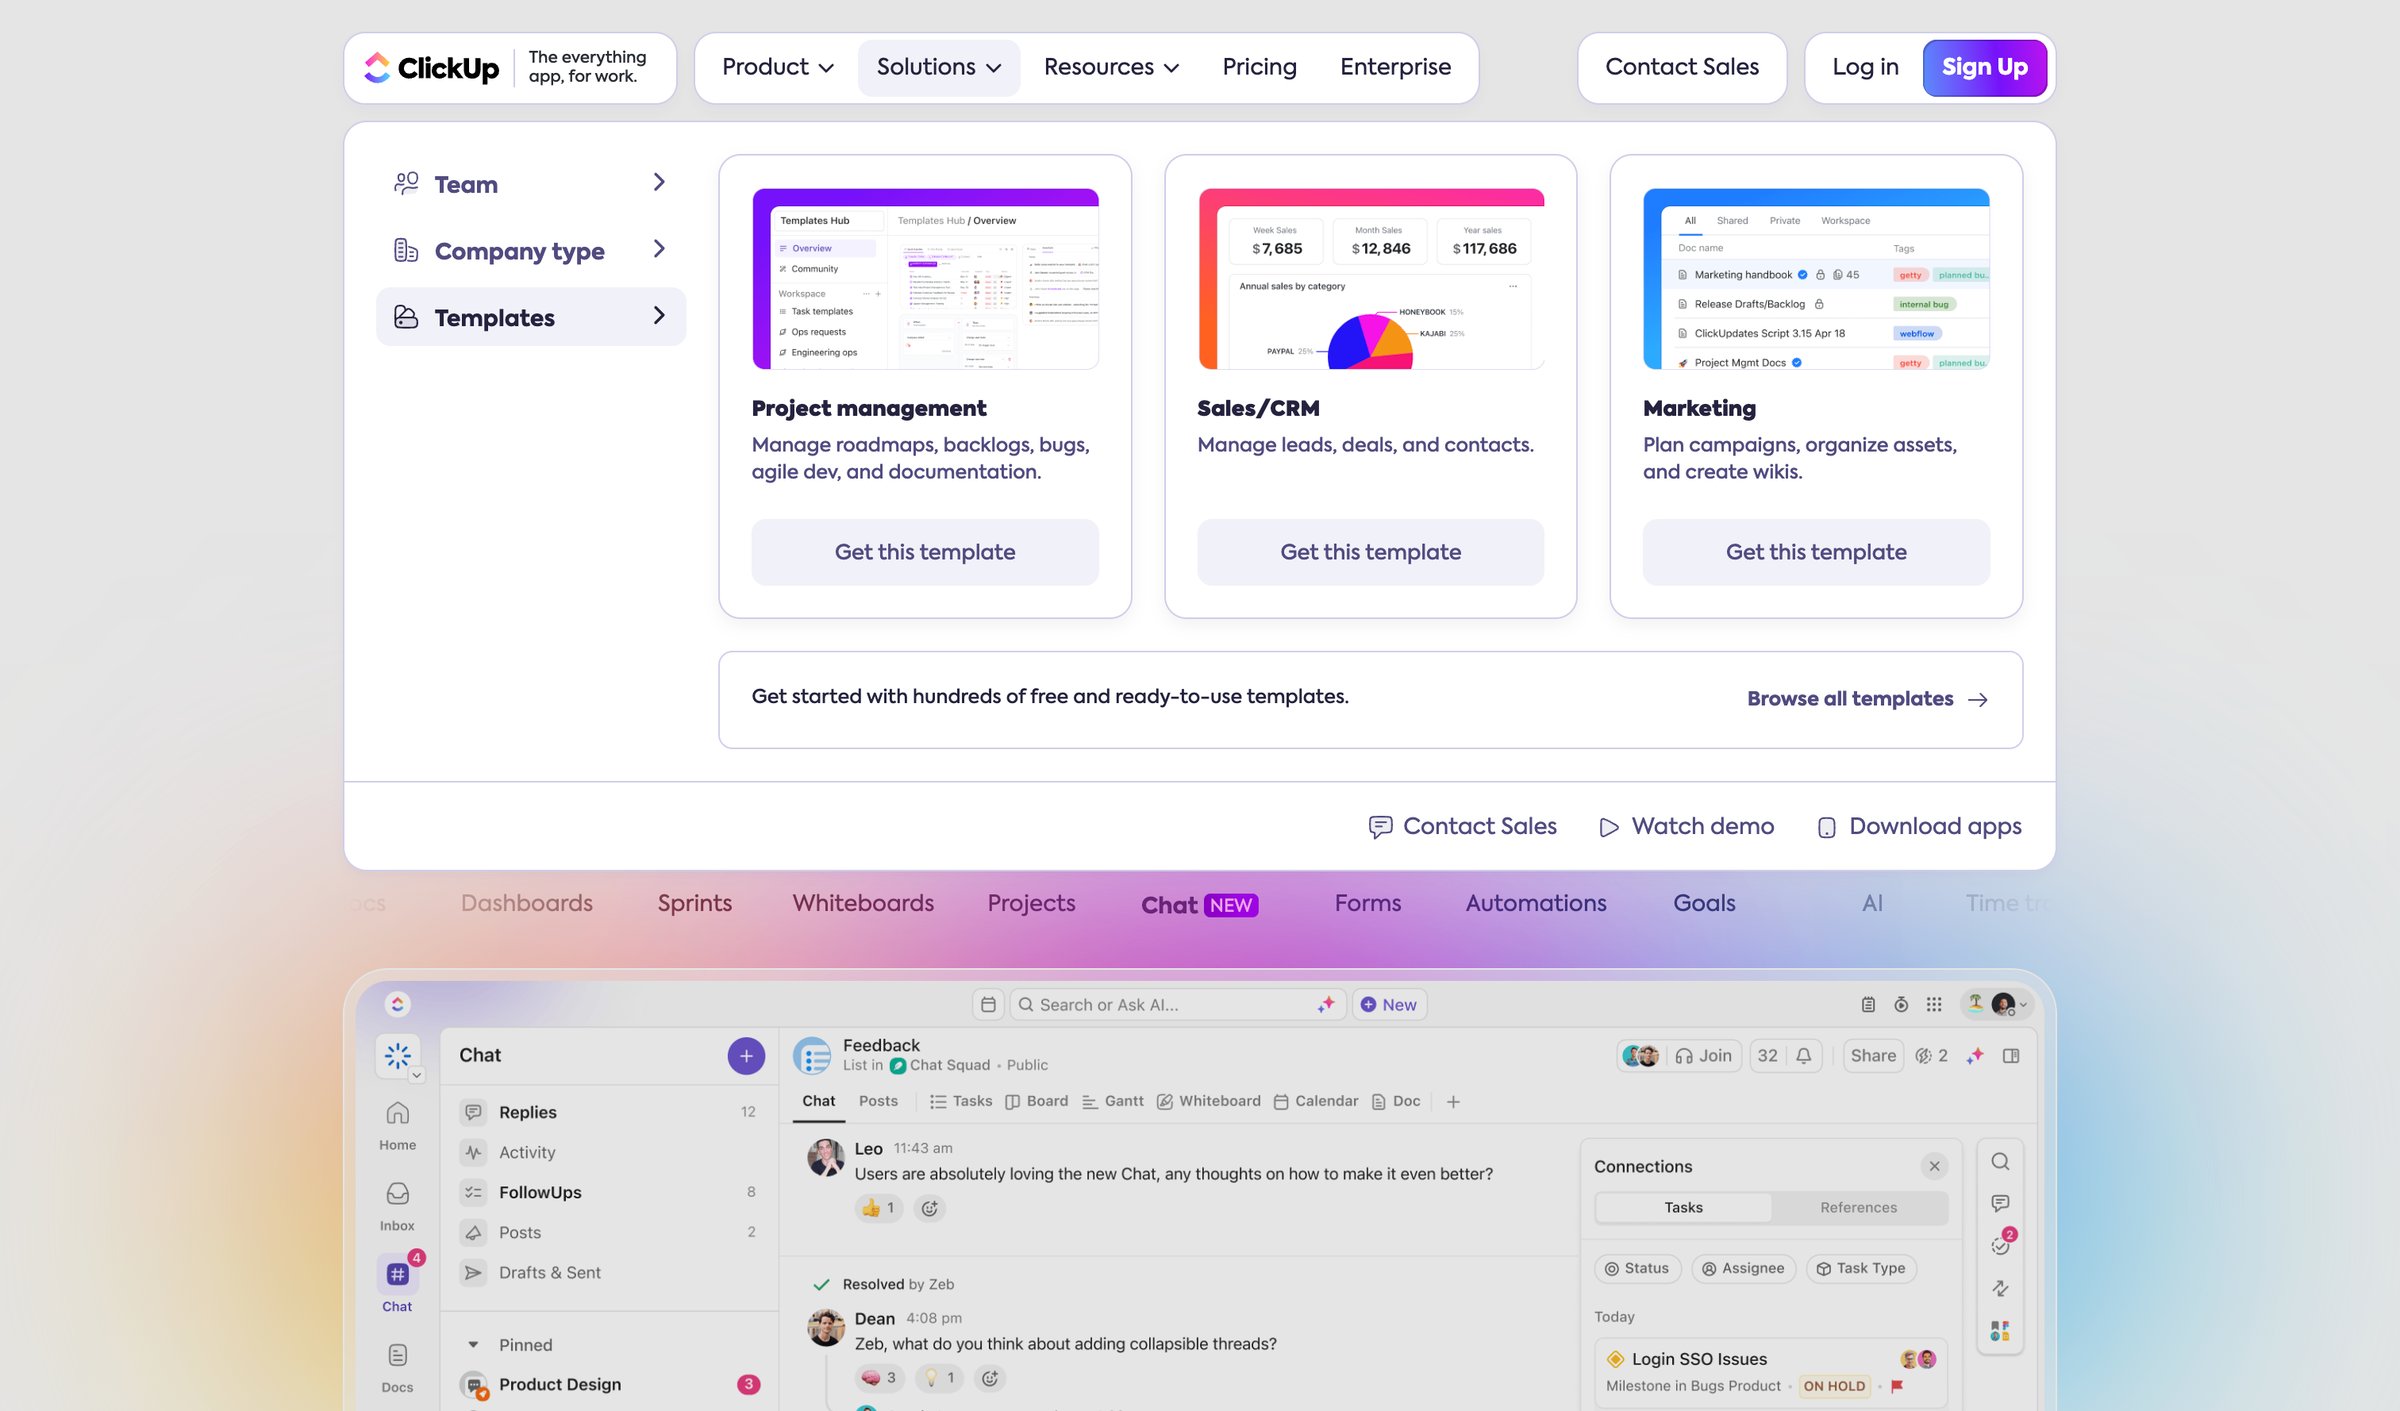Select the Dashboards feature tab
2400x1411 pixels.
click(526, 903)
